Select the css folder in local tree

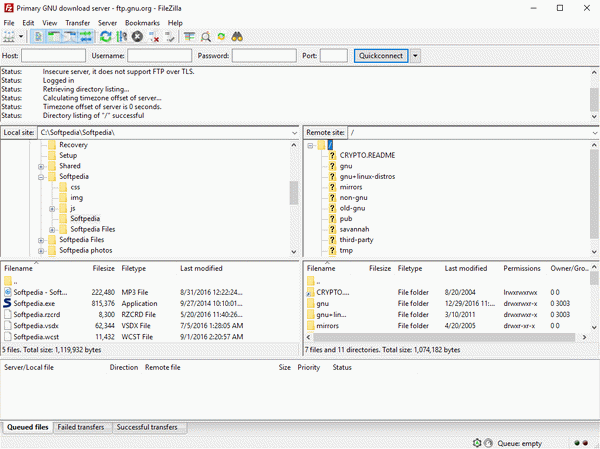pos(75,187)
